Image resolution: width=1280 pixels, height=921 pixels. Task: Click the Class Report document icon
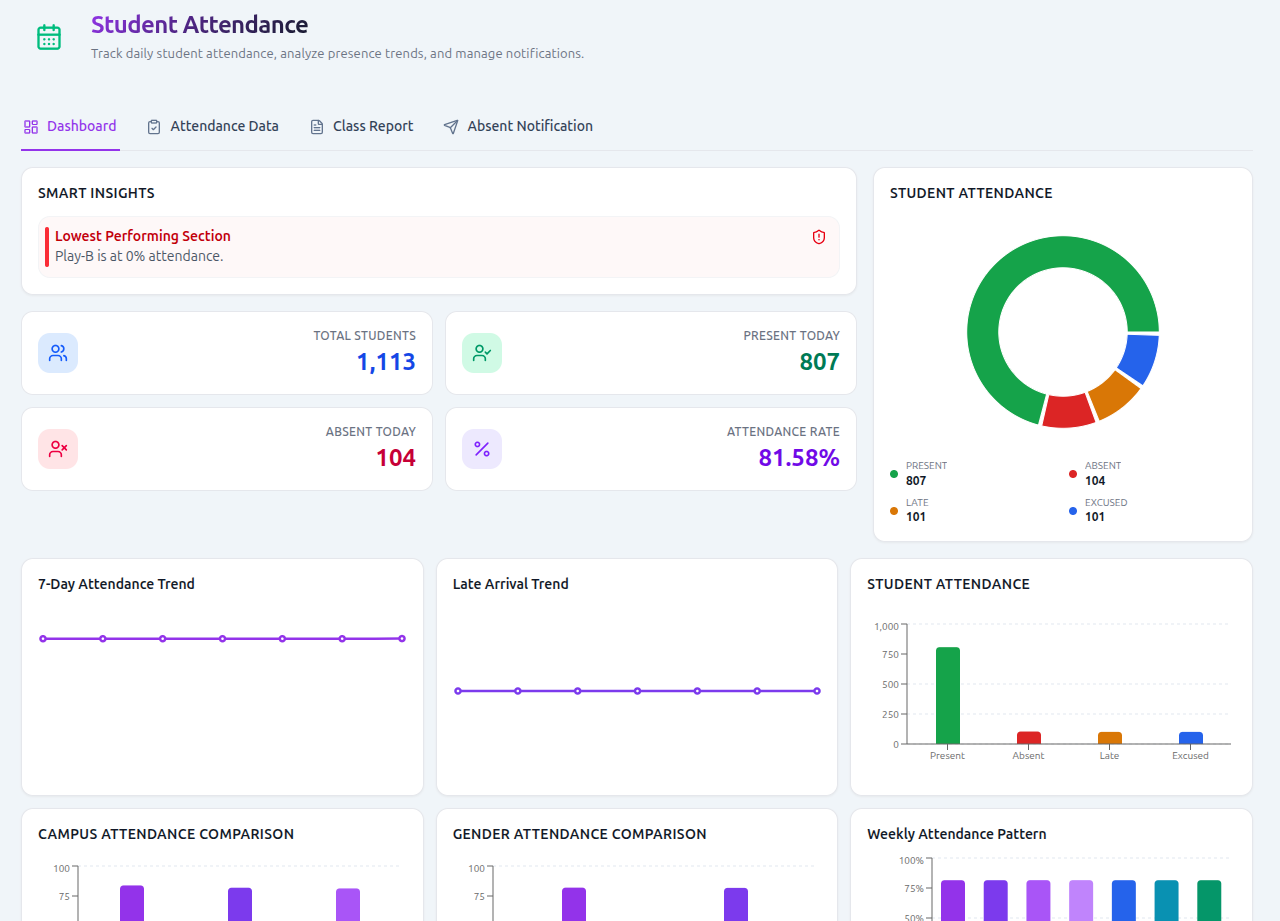click(x=317, y=127)
